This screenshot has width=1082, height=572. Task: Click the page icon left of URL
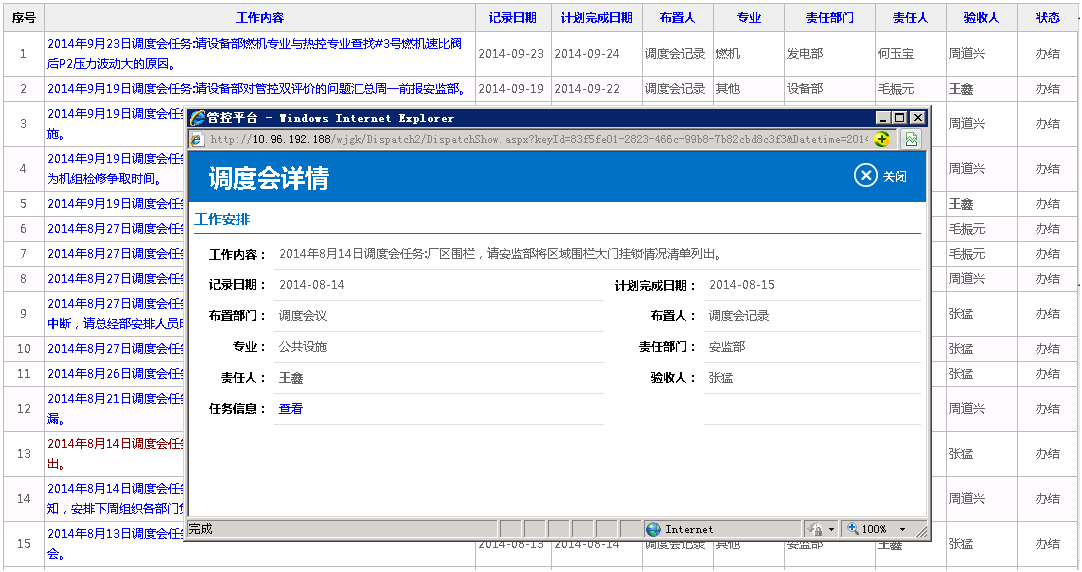(x=197, y=139)
